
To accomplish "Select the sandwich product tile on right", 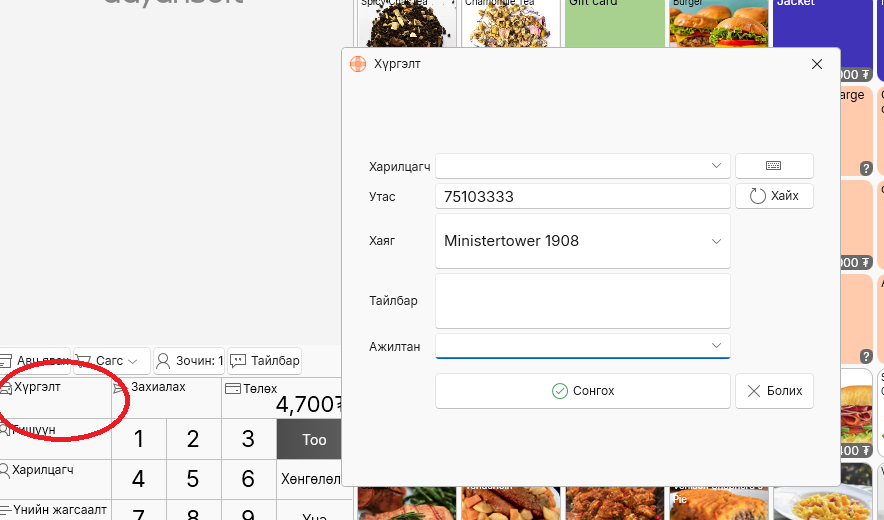I will click(x=856, y=413).
